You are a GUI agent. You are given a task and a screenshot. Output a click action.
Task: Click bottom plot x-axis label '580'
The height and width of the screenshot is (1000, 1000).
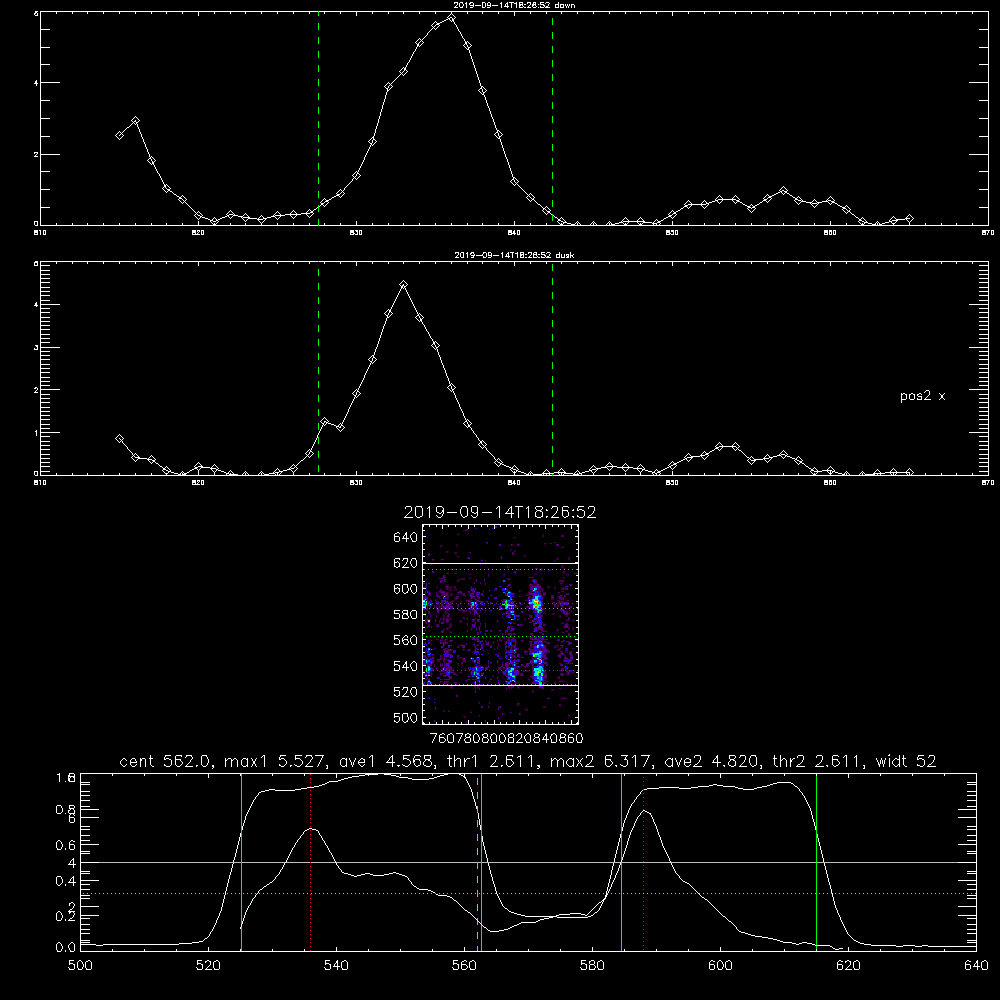[x=592, y=966]
